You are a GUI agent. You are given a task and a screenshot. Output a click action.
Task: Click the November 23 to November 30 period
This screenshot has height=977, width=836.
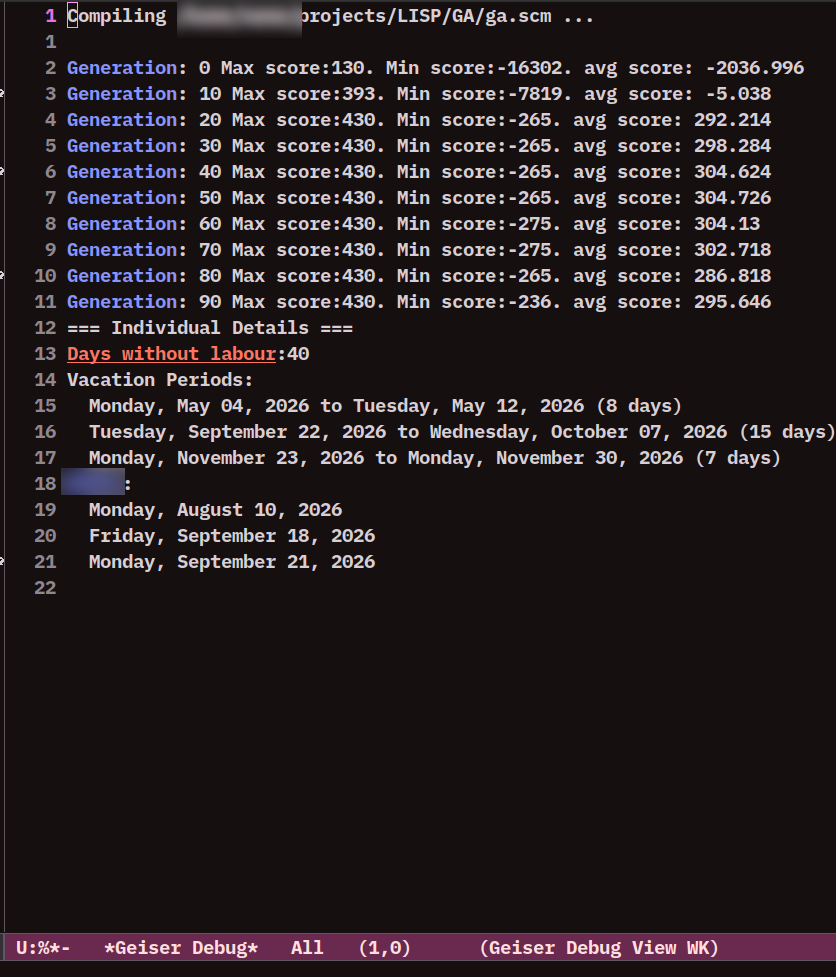coord(435,459)
